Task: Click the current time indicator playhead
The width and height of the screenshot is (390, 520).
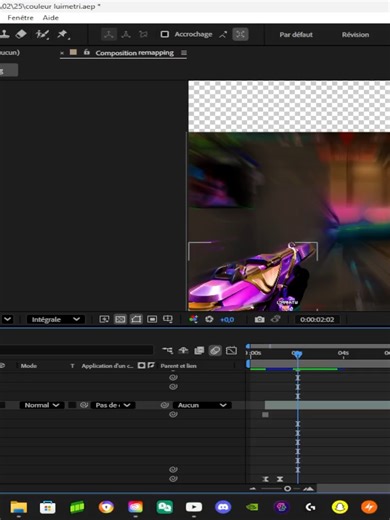Action: click(x=297, y=354)
